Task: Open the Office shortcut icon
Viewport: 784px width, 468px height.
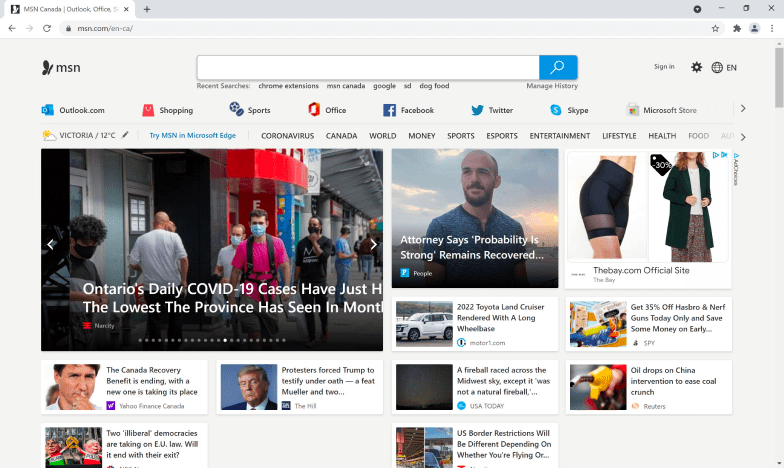Action: pyautogui.click(x=314, y=110)
